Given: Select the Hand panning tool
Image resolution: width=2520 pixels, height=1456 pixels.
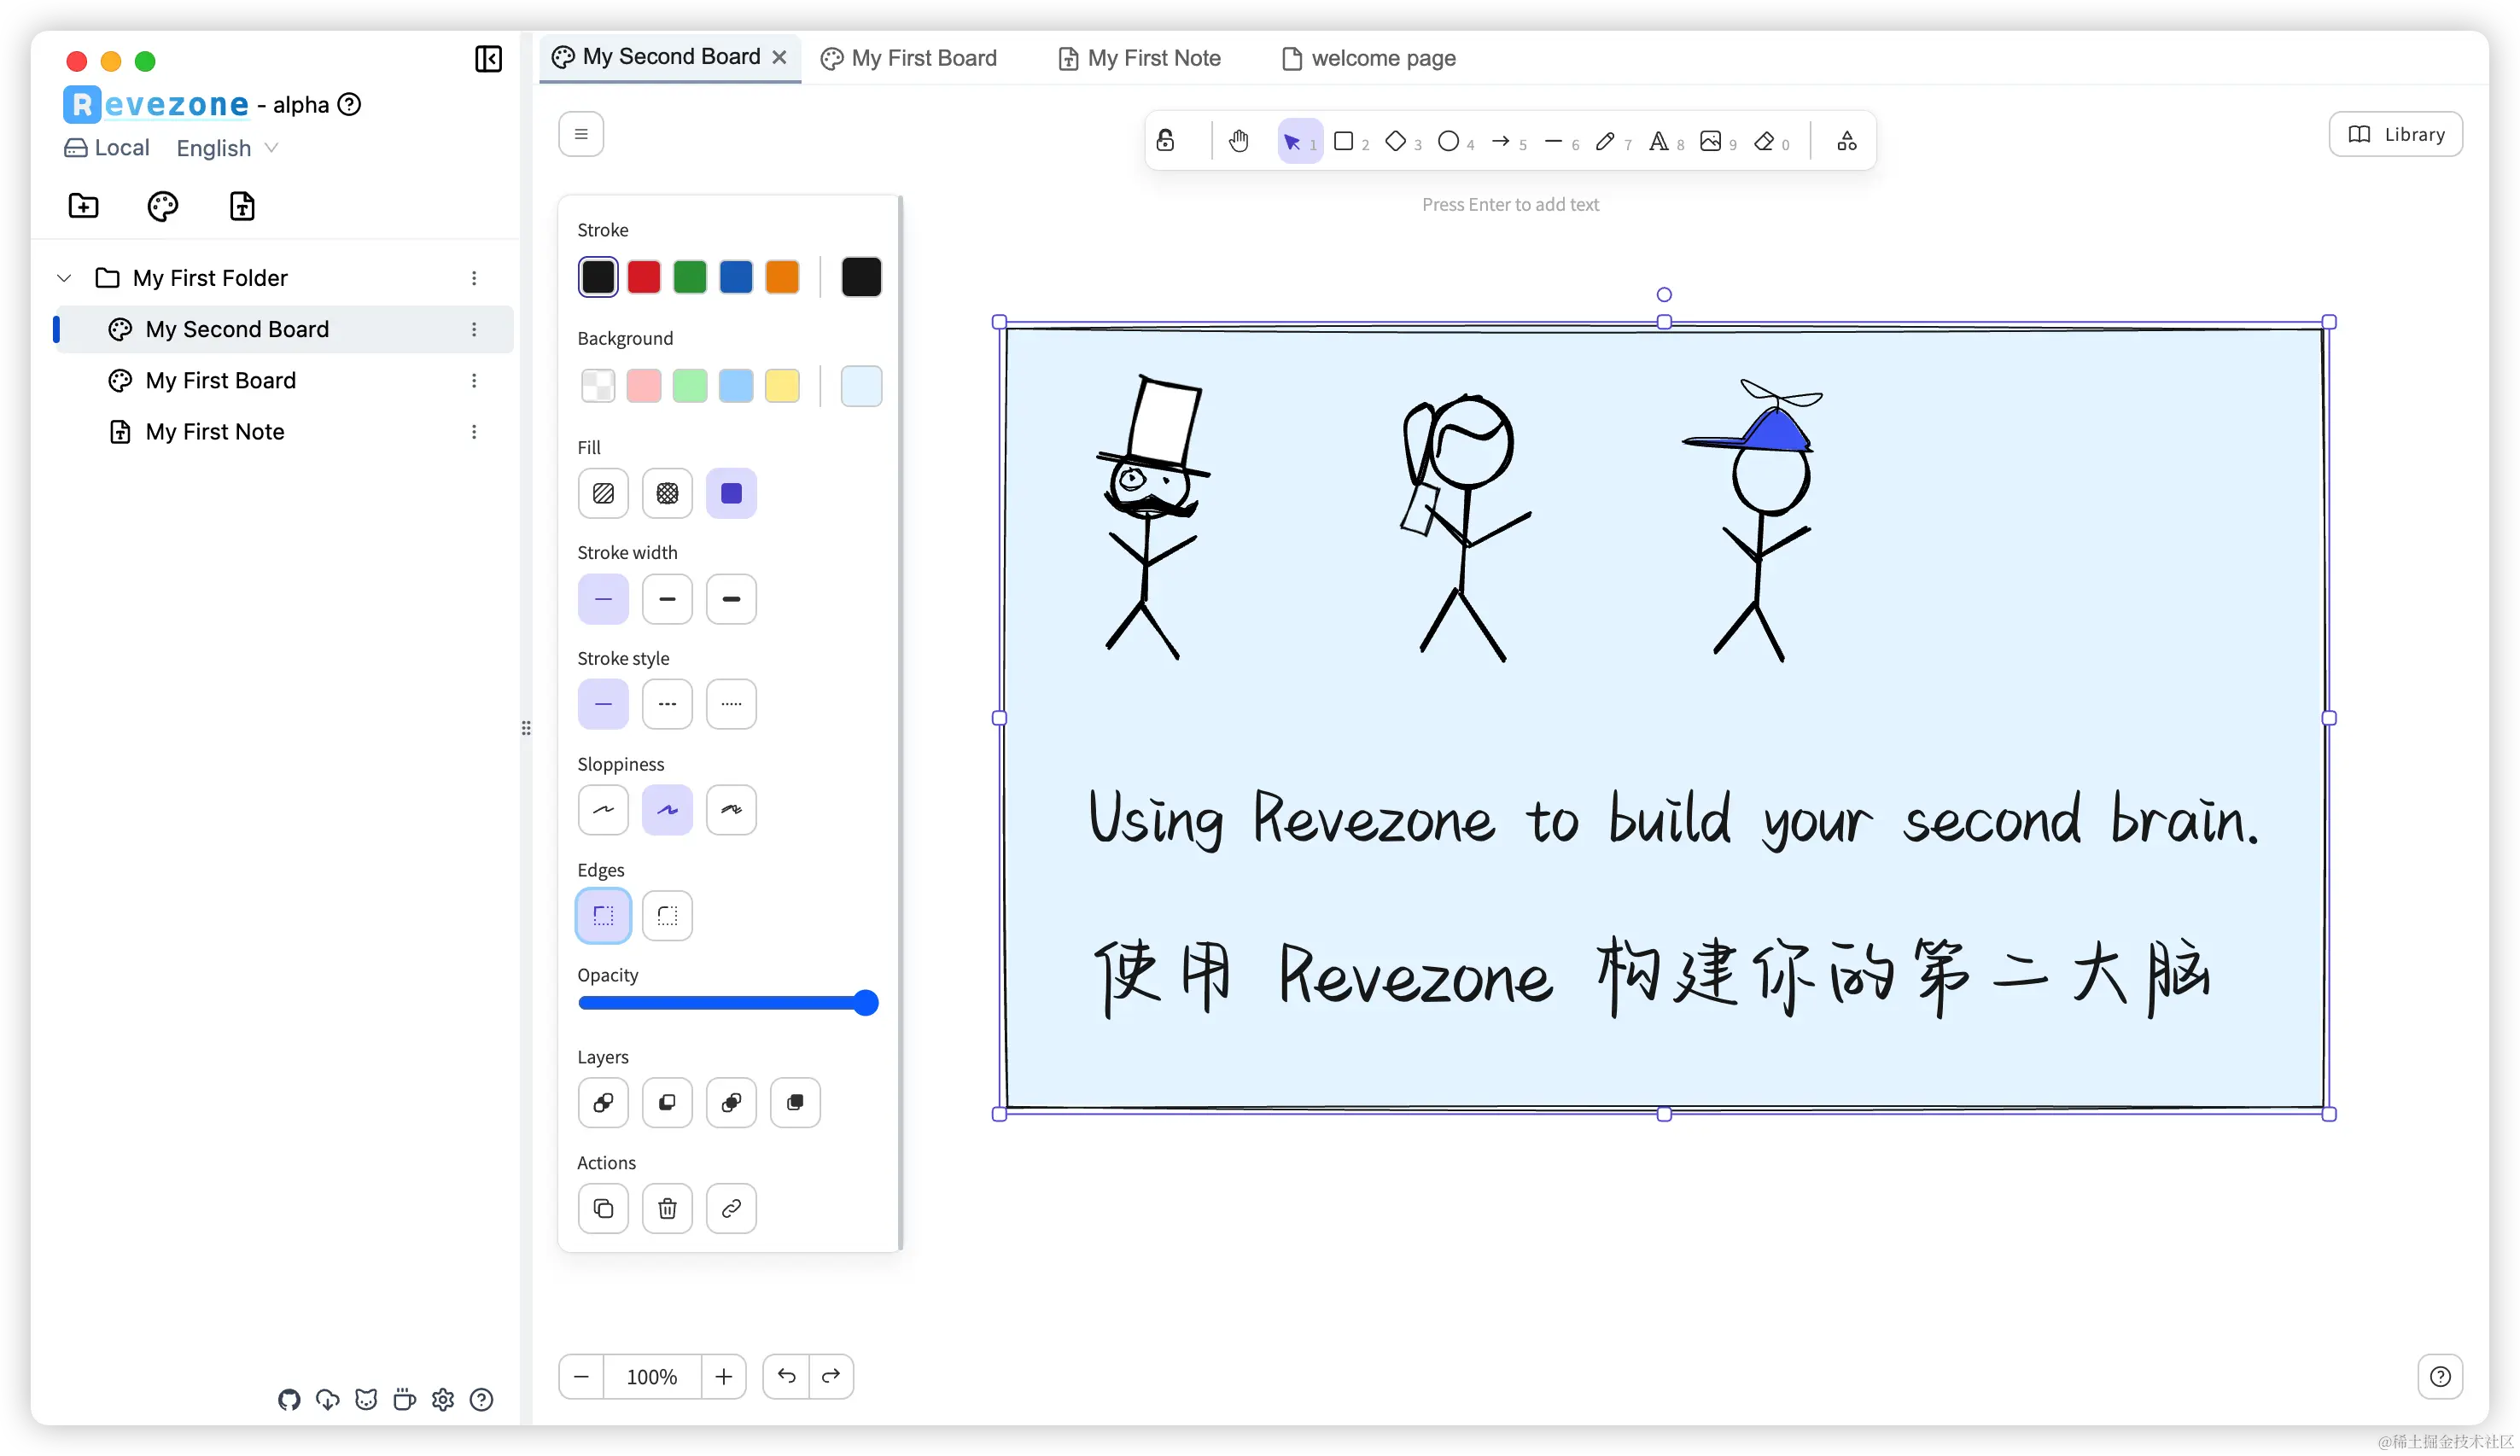Looking at the screenshot, I should pos(1239,141).
